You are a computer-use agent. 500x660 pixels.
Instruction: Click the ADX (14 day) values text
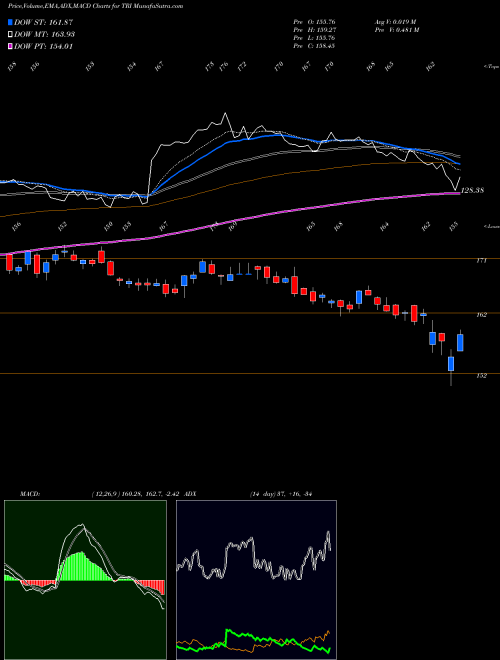(283, 494)
